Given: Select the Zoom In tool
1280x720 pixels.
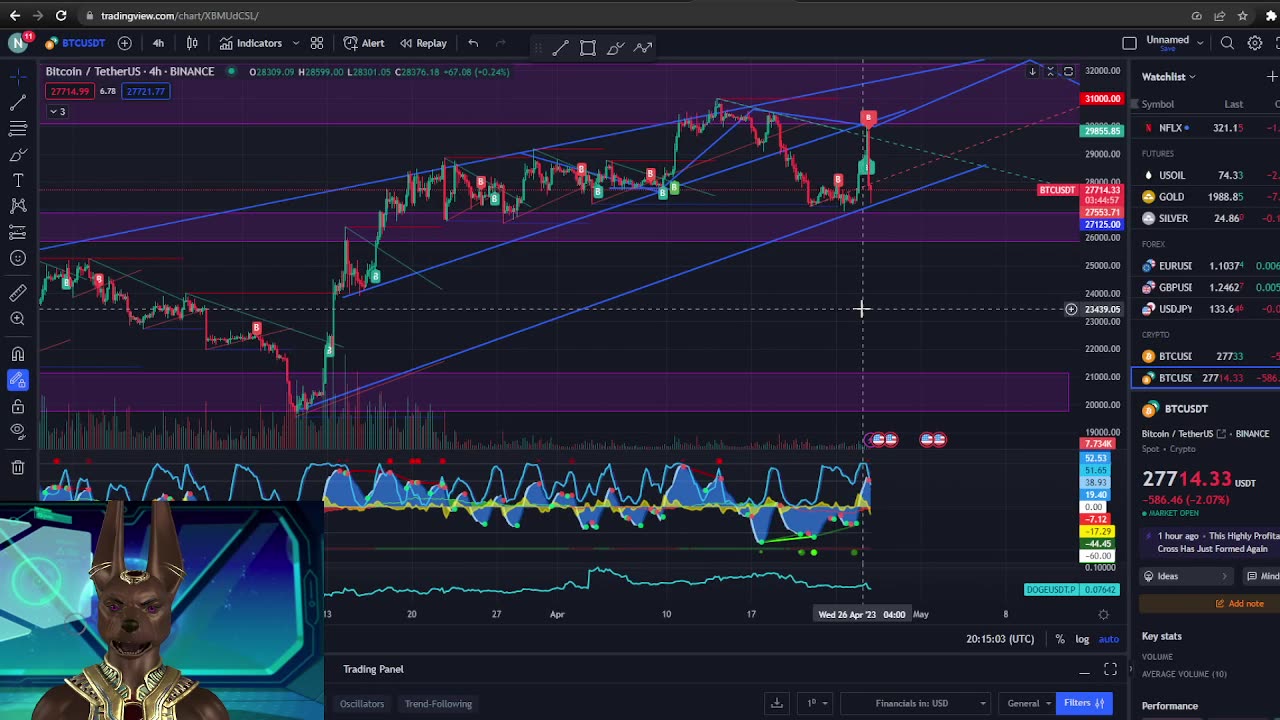Looking at the screenshot, I should coord(18,318).
